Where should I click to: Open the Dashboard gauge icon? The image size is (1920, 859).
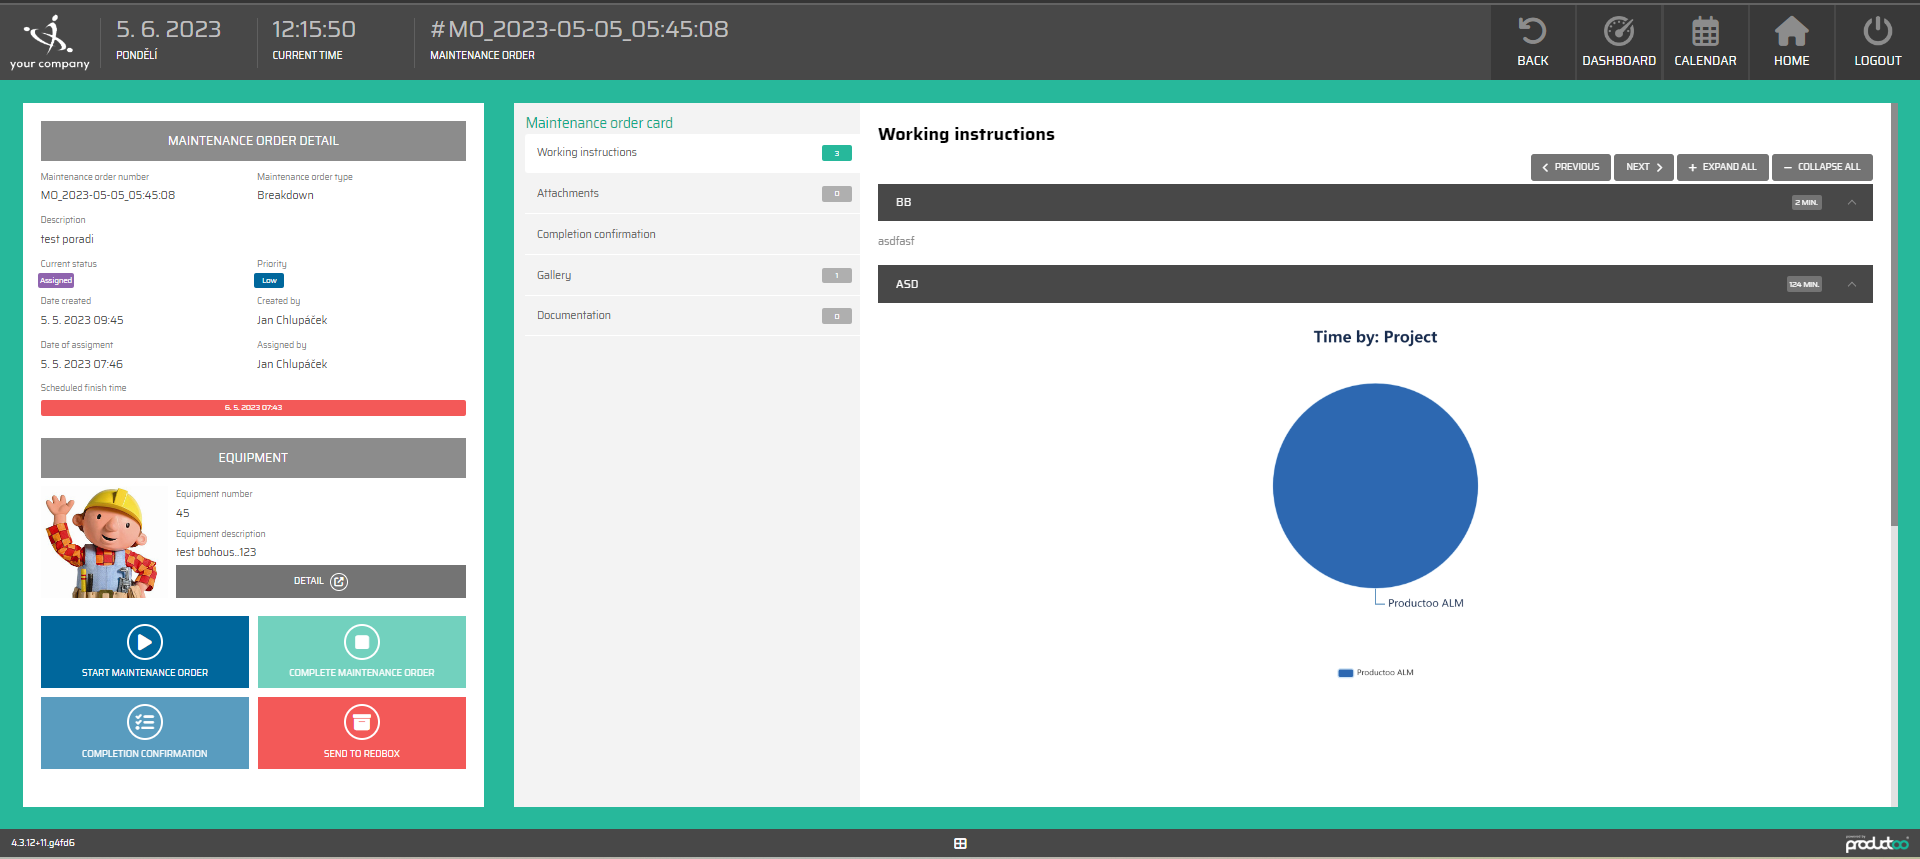[x=1618, y=32]
